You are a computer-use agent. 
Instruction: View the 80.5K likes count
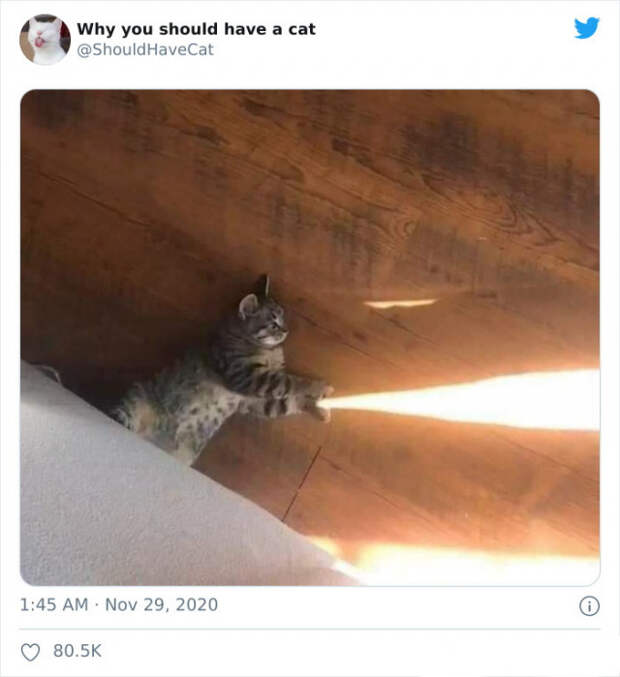(x=77, y=651)
